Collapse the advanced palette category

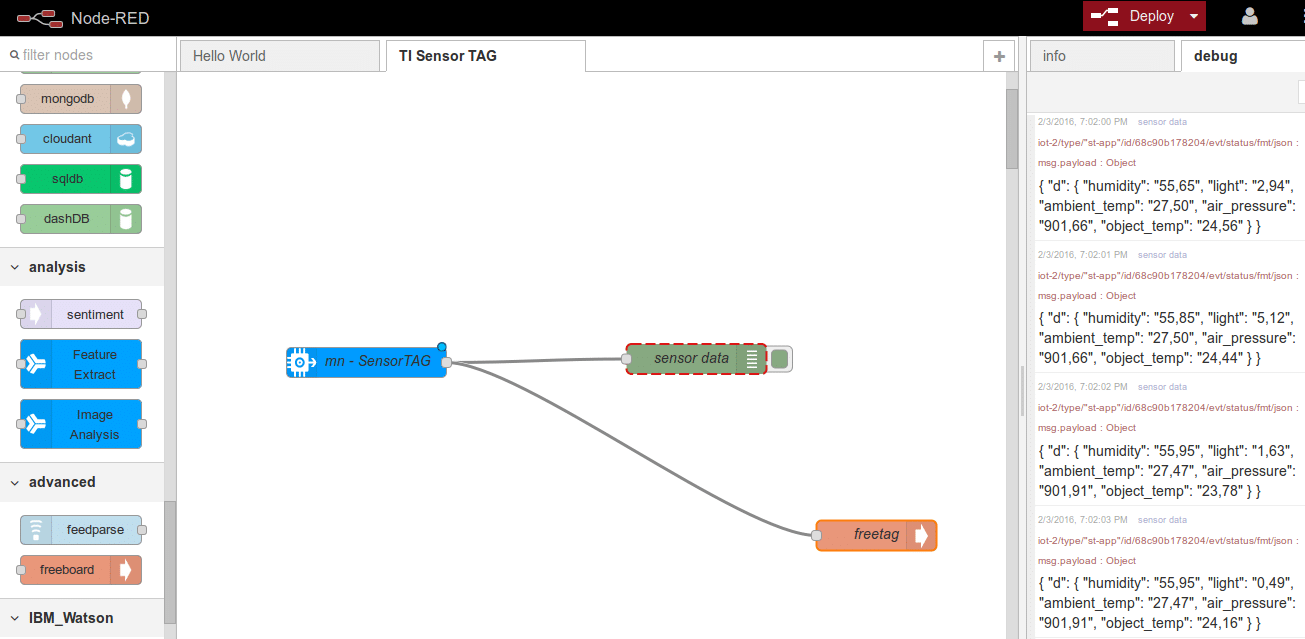(x=82, y=482)
